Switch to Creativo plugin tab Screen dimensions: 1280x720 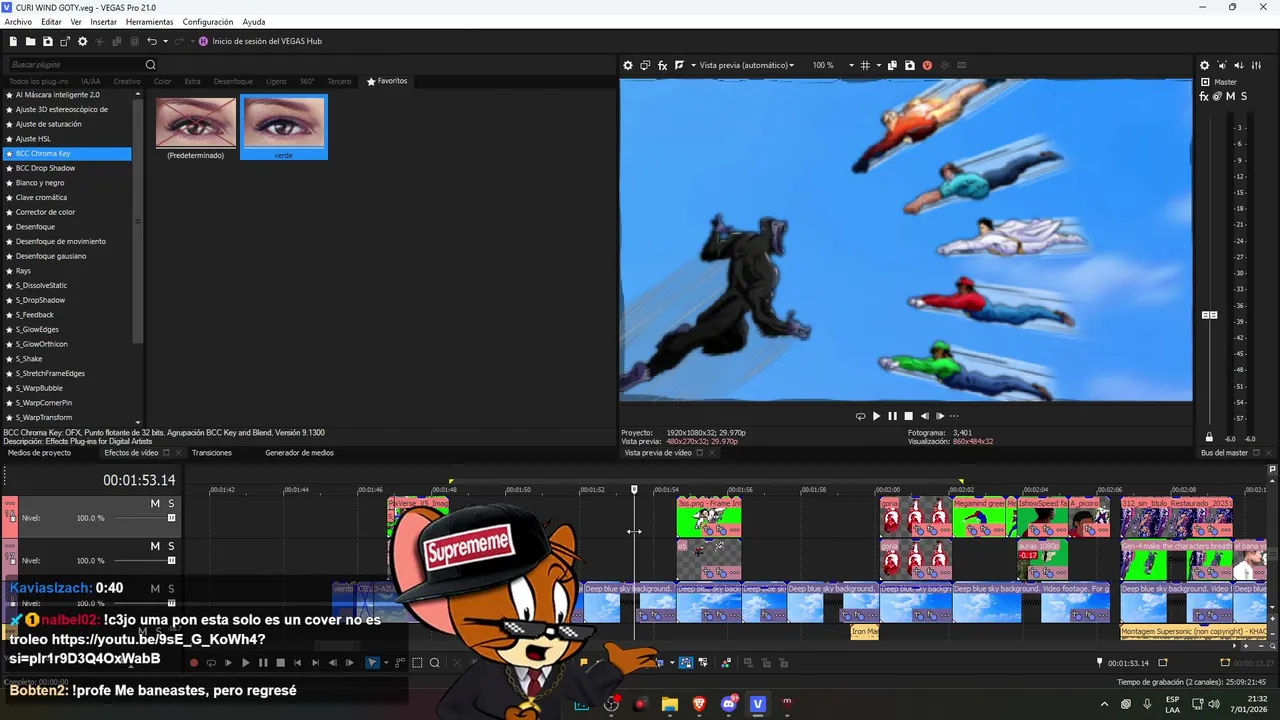127,81
